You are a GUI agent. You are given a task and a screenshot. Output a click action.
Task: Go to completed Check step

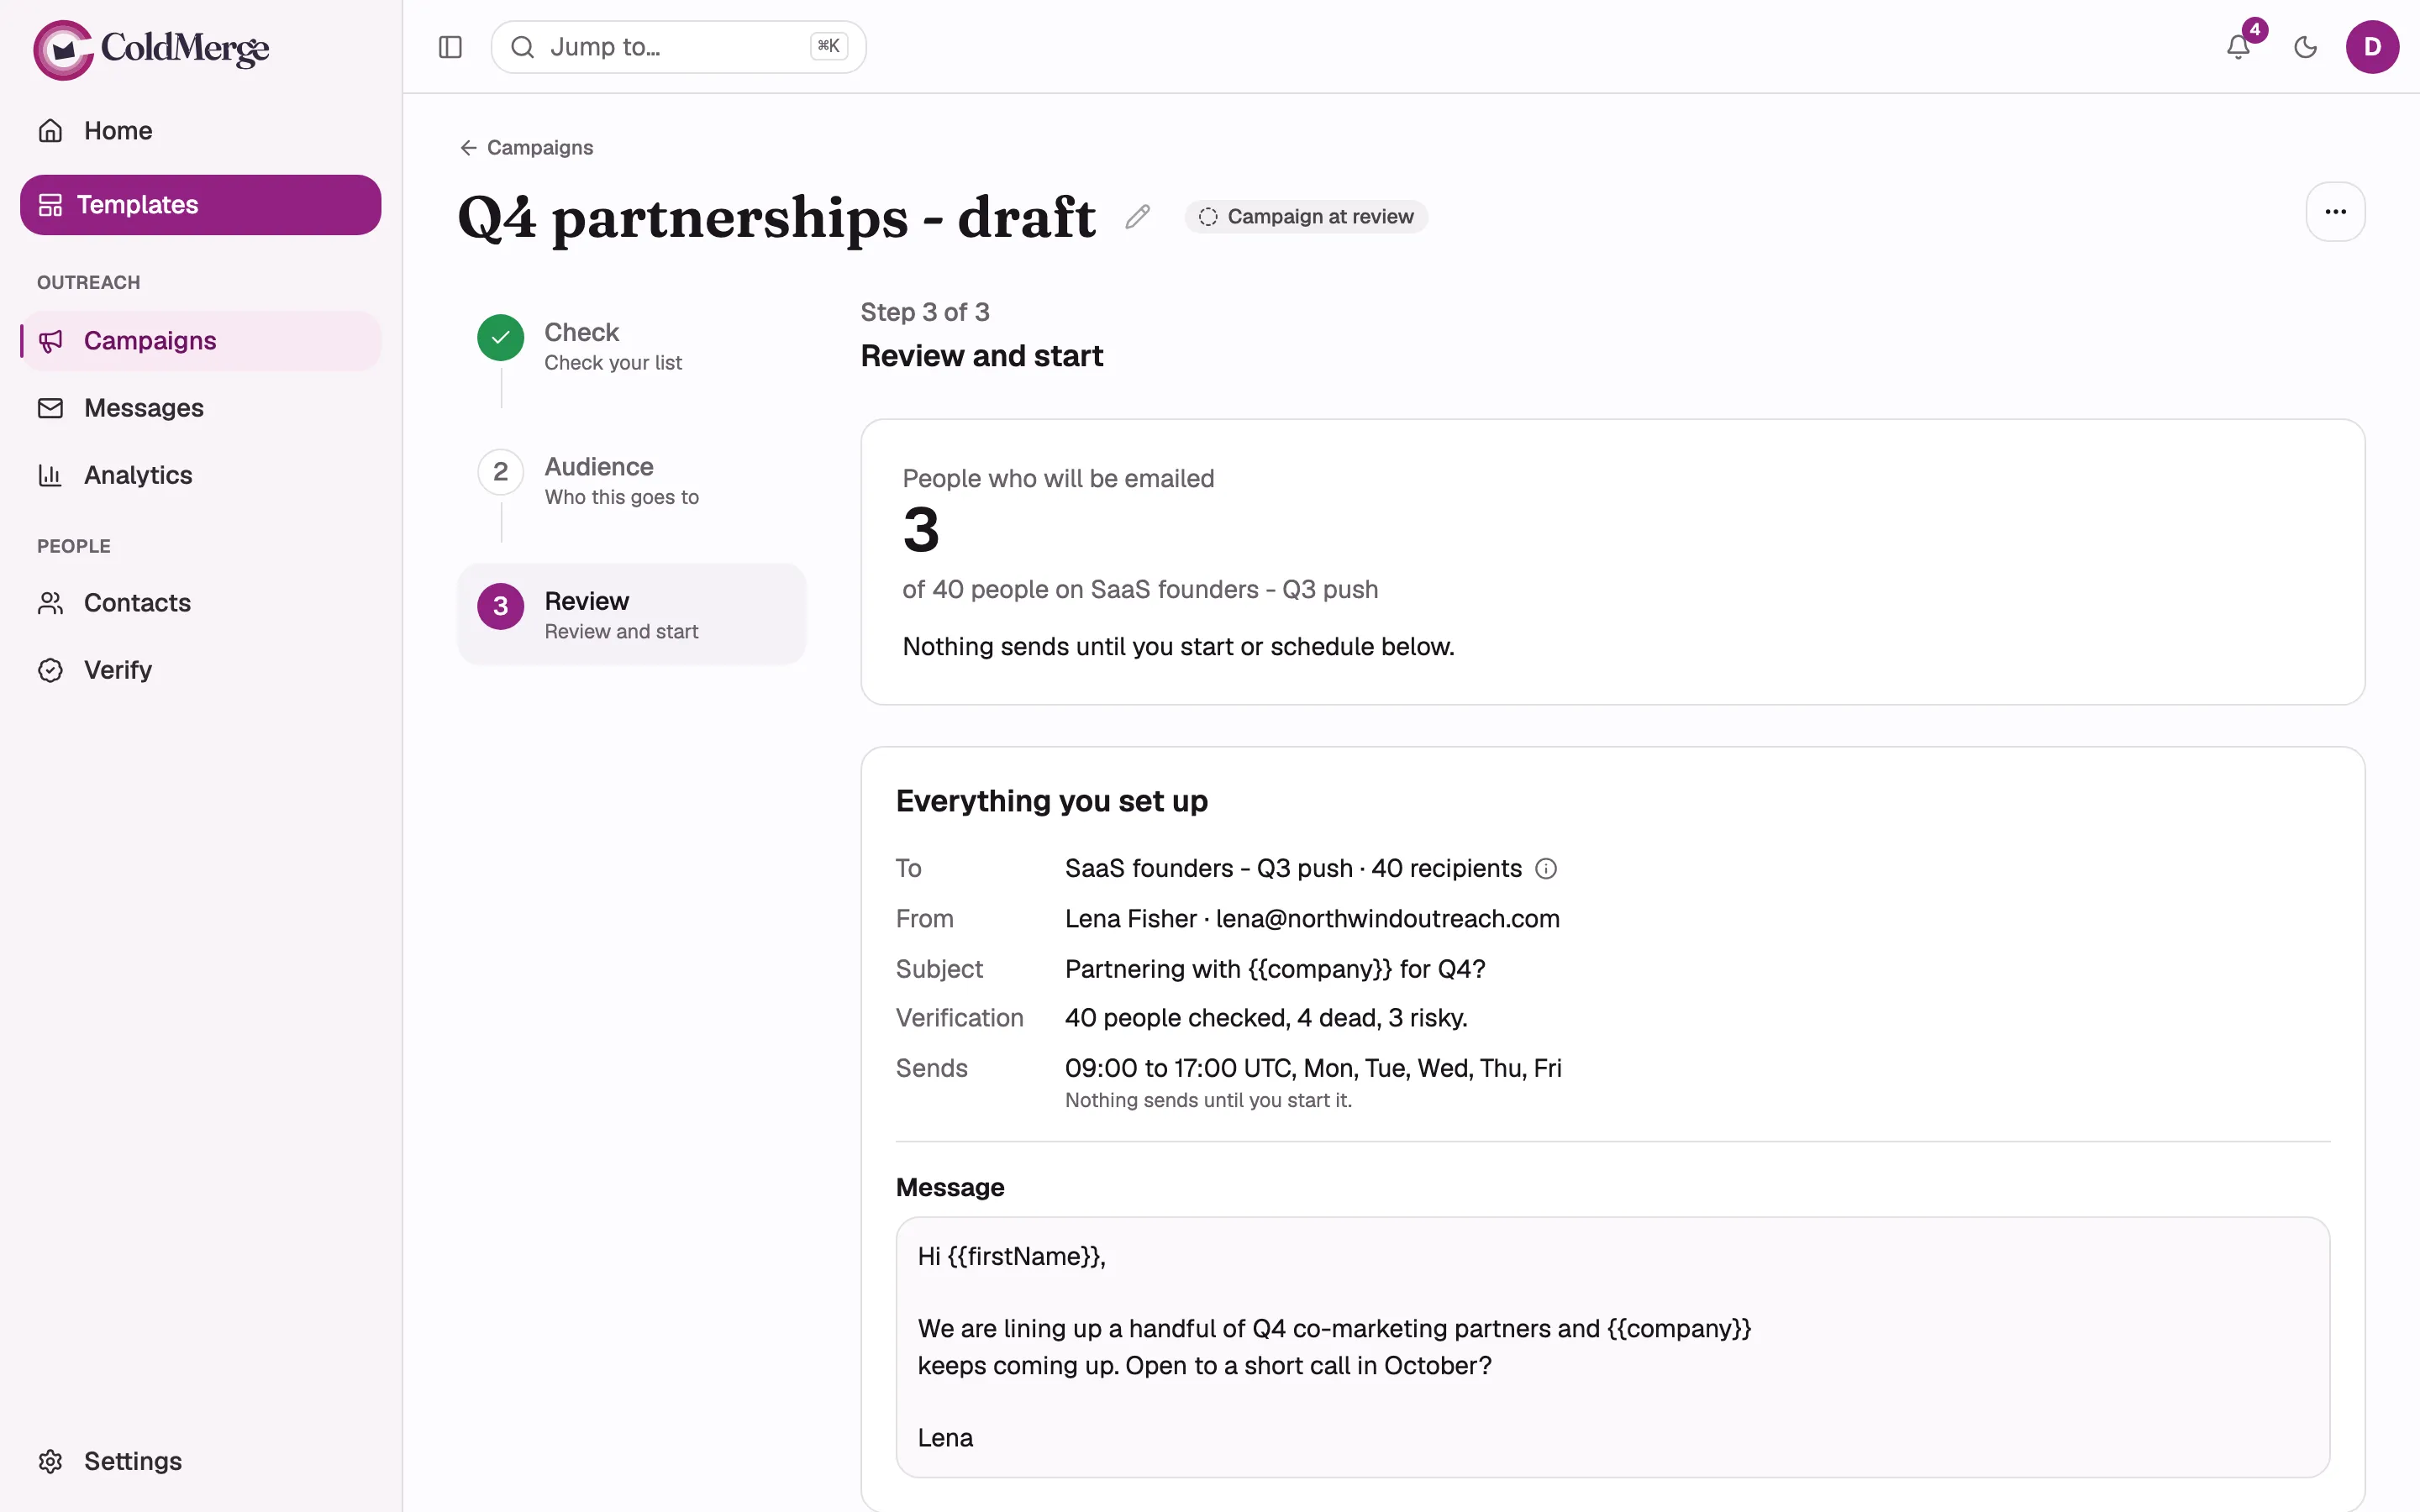pyautogui.click(x=631, y=346)
